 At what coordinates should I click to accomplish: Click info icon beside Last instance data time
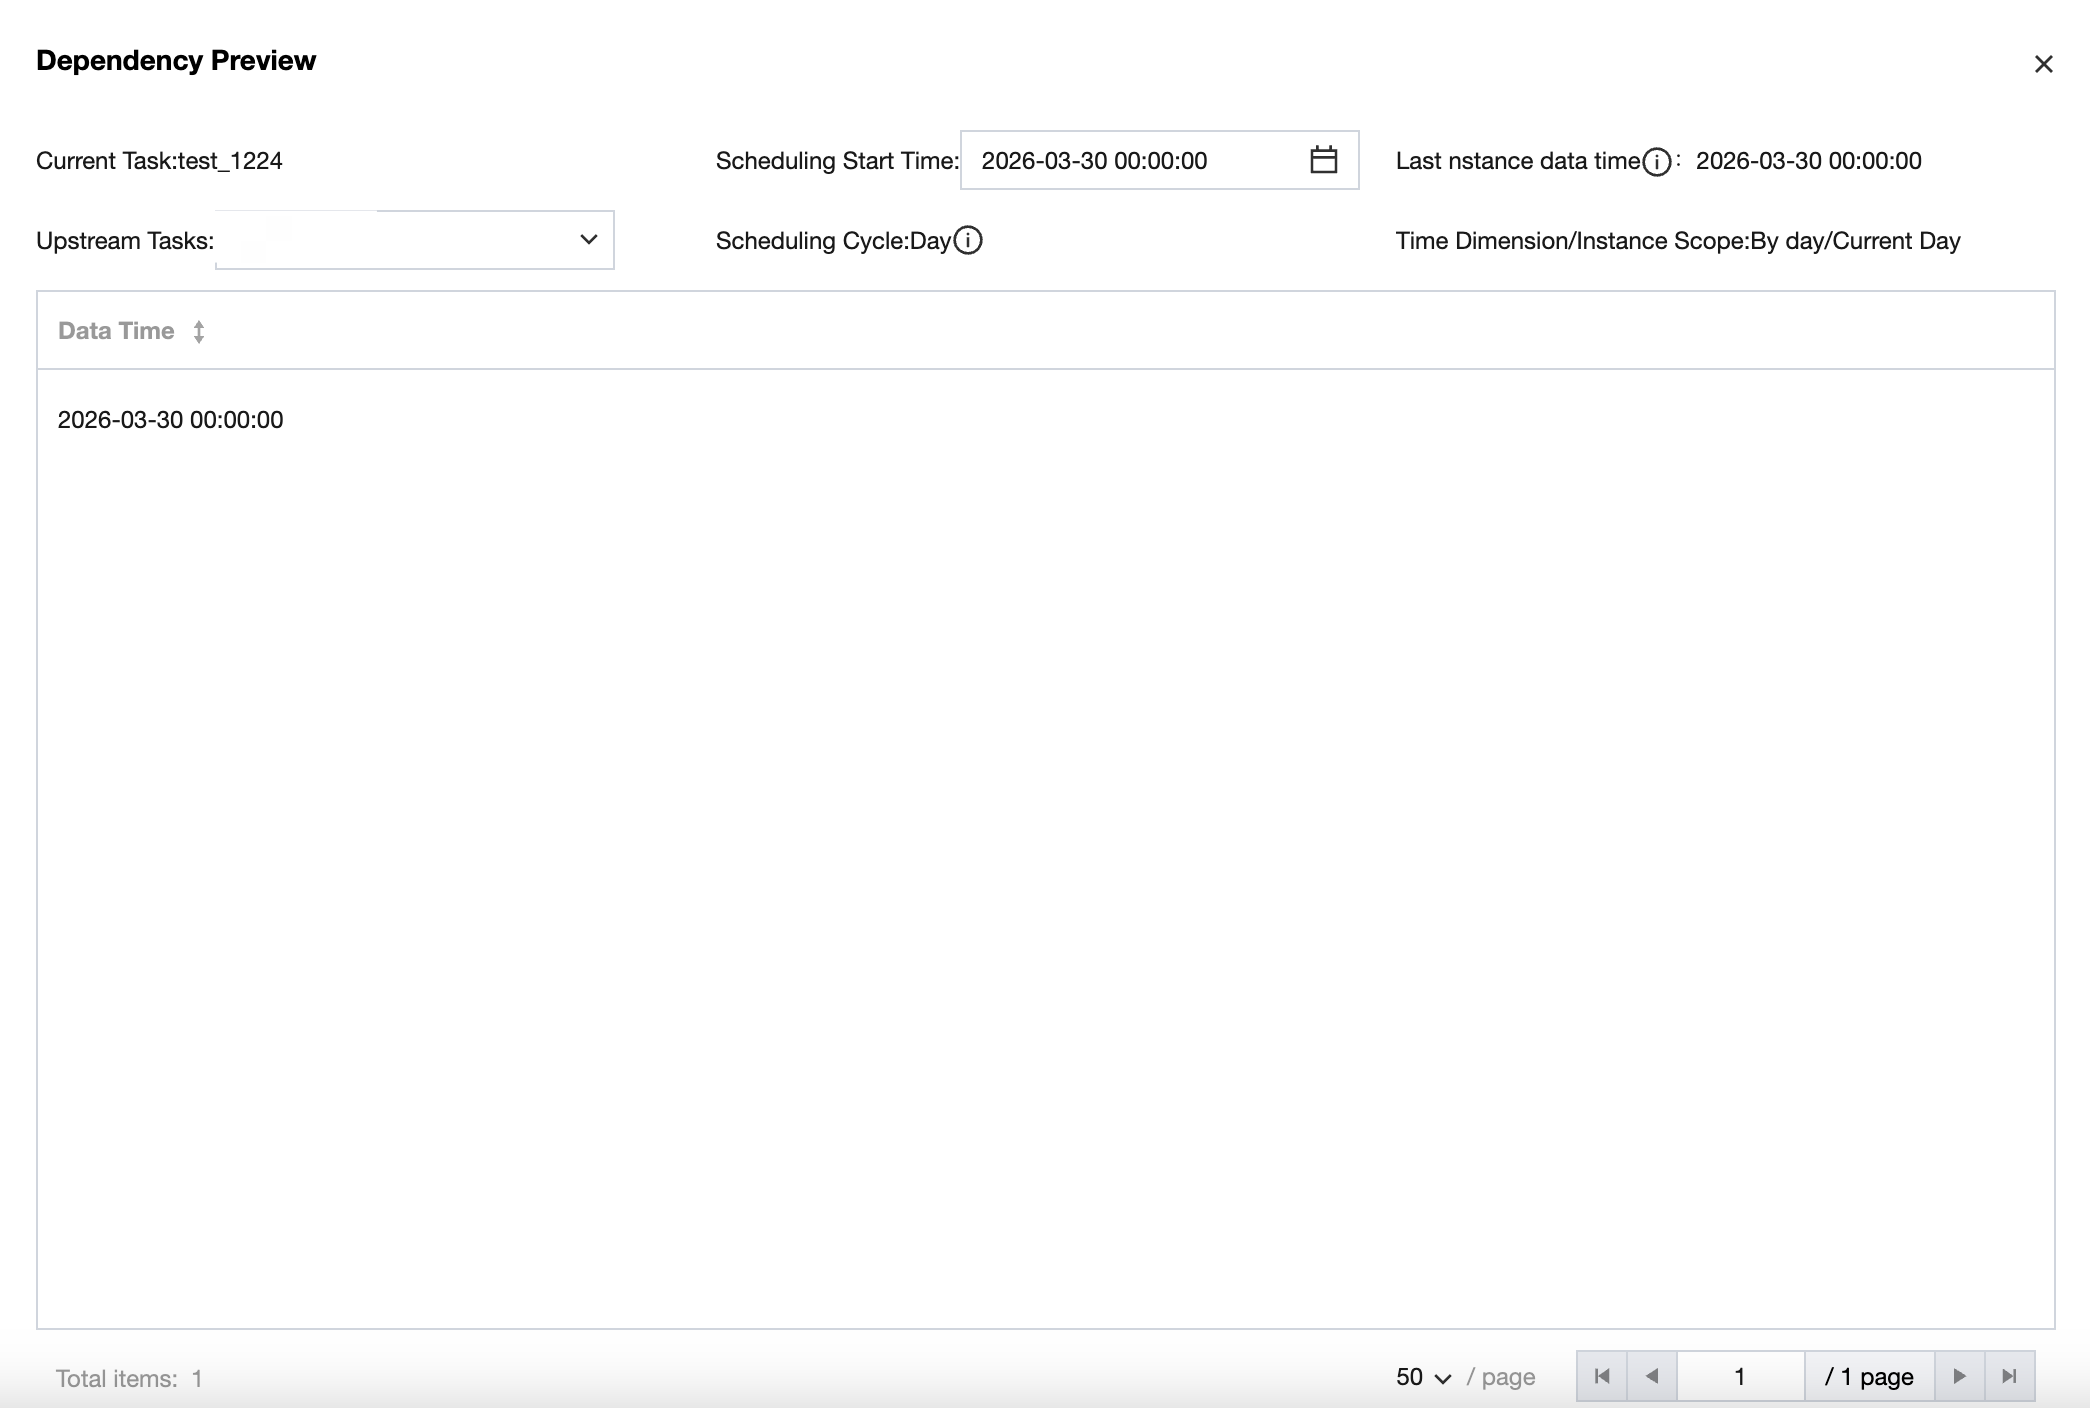[x=1656, y=161]
